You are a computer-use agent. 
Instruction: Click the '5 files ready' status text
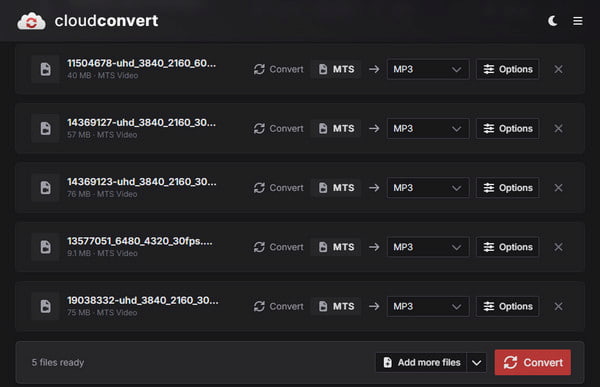tap(58, 363)
